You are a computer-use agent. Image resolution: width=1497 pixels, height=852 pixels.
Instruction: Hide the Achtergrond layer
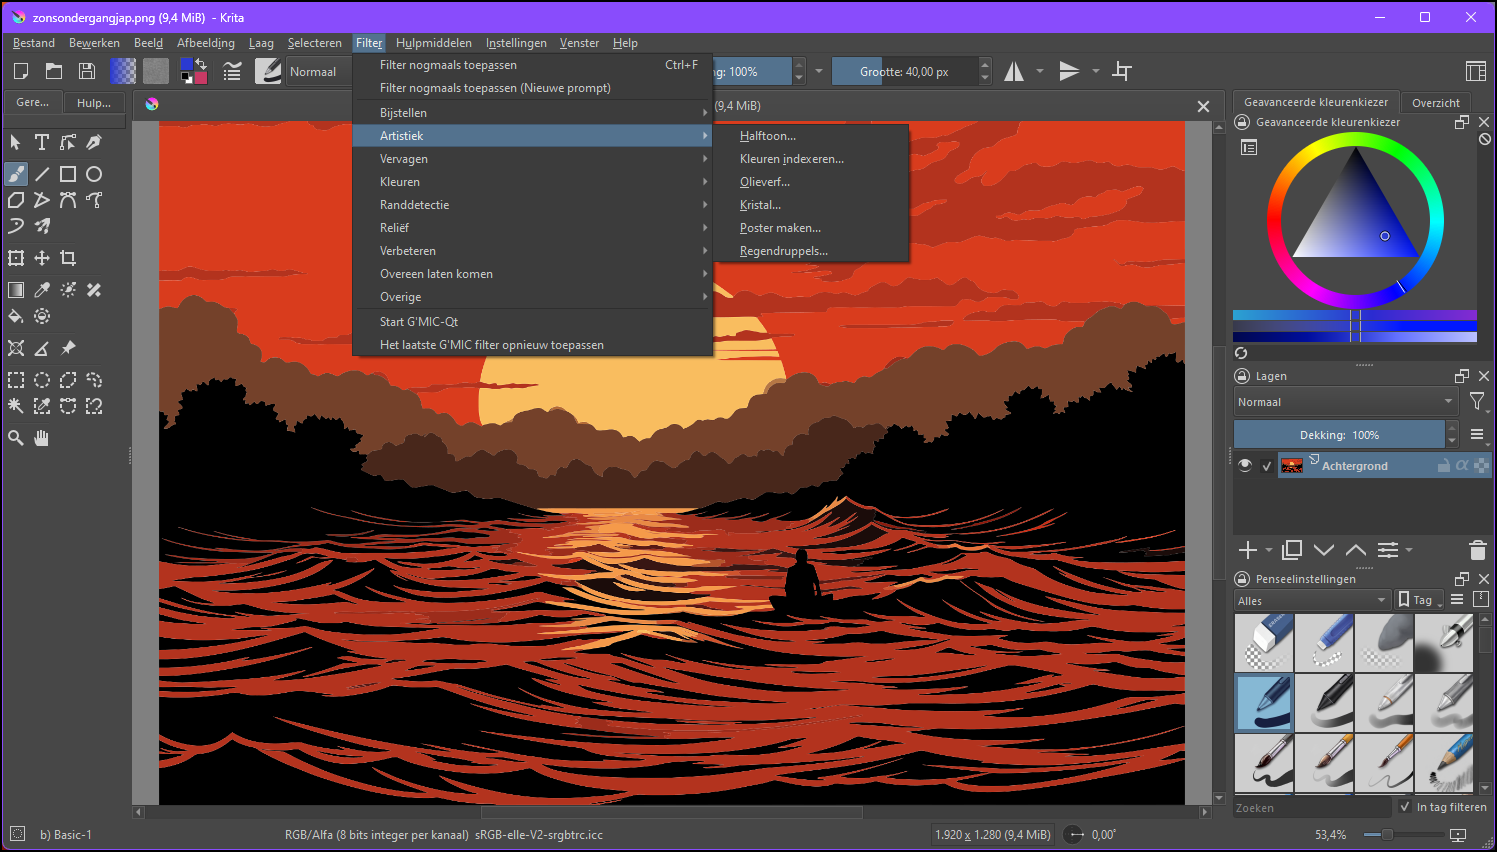(x=1245, y=465)
